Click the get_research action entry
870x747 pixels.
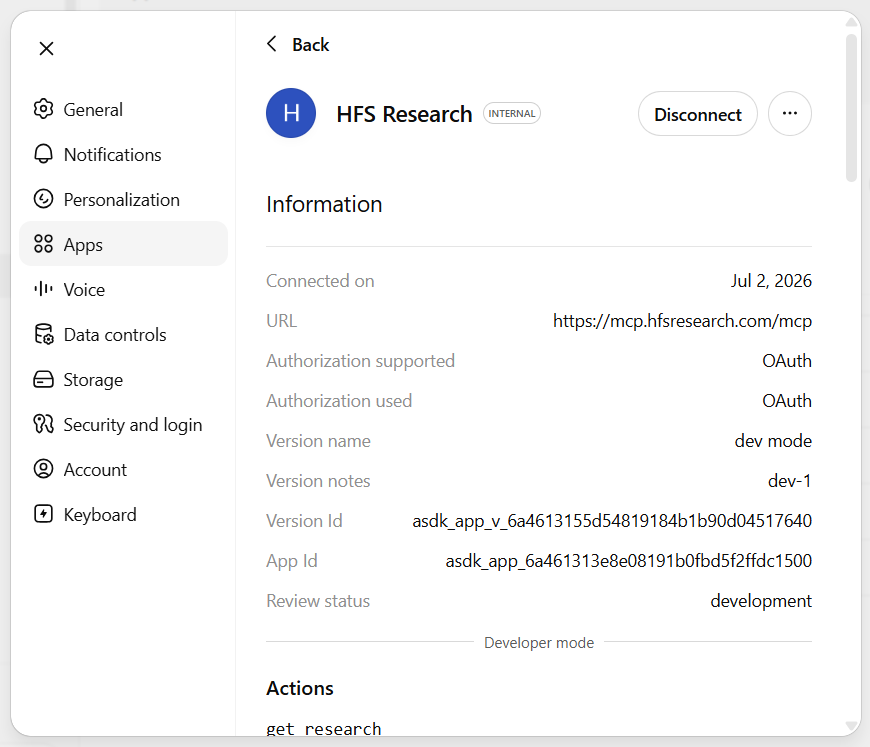tap(323, 728)
